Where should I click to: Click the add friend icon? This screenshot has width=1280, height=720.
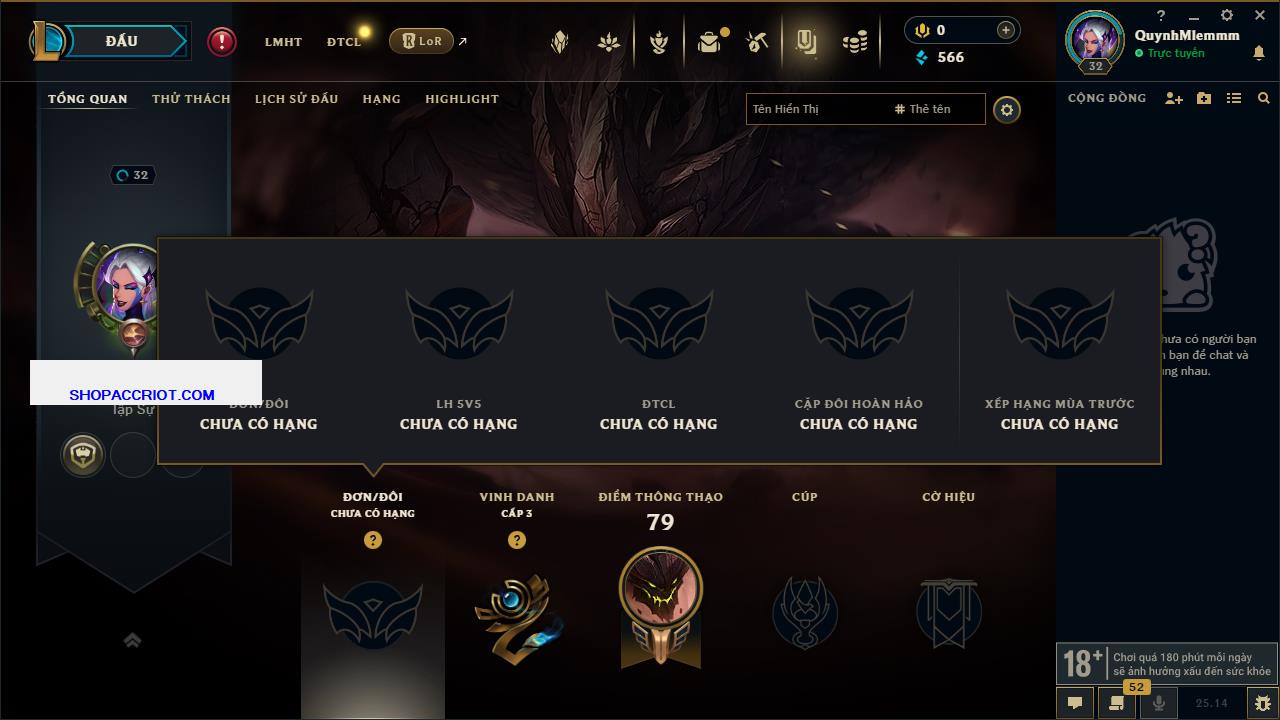pyautogui.click(x=1174, y=98)
